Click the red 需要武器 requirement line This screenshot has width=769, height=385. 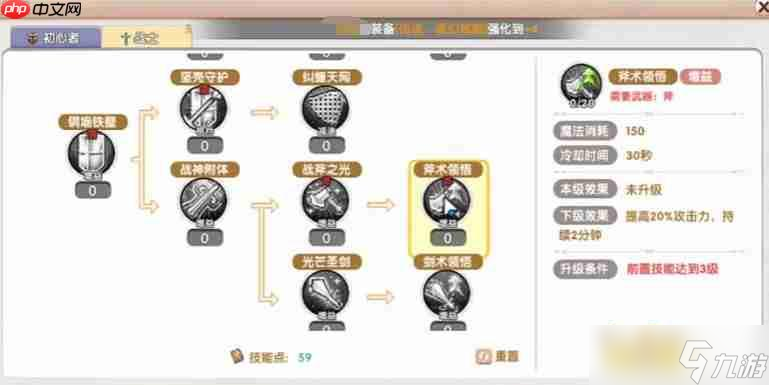(x=641, y=96)
